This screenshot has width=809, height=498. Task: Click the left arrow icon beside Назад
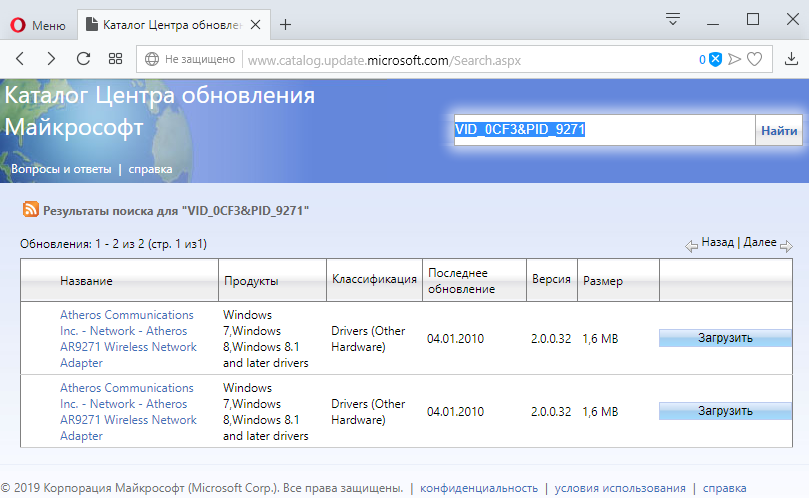[691, 246]
